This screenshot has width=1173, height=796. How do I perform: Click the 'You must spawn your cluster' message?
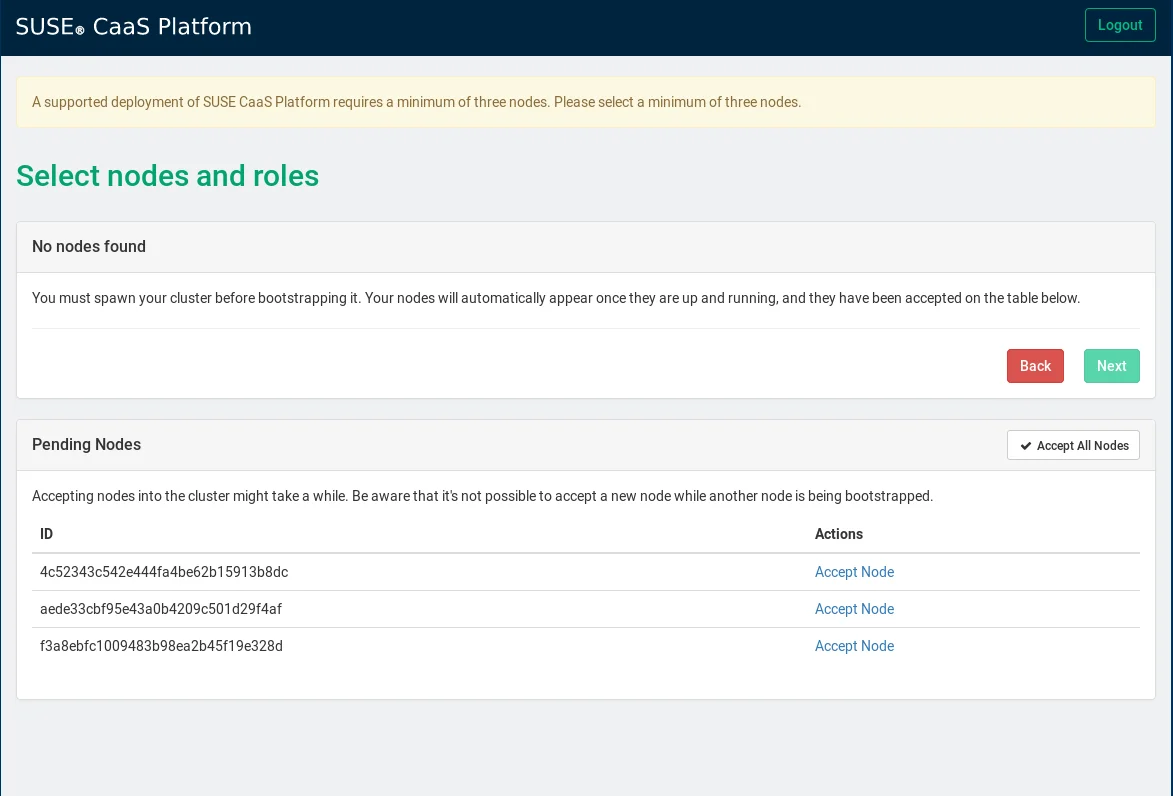[556, 298]
